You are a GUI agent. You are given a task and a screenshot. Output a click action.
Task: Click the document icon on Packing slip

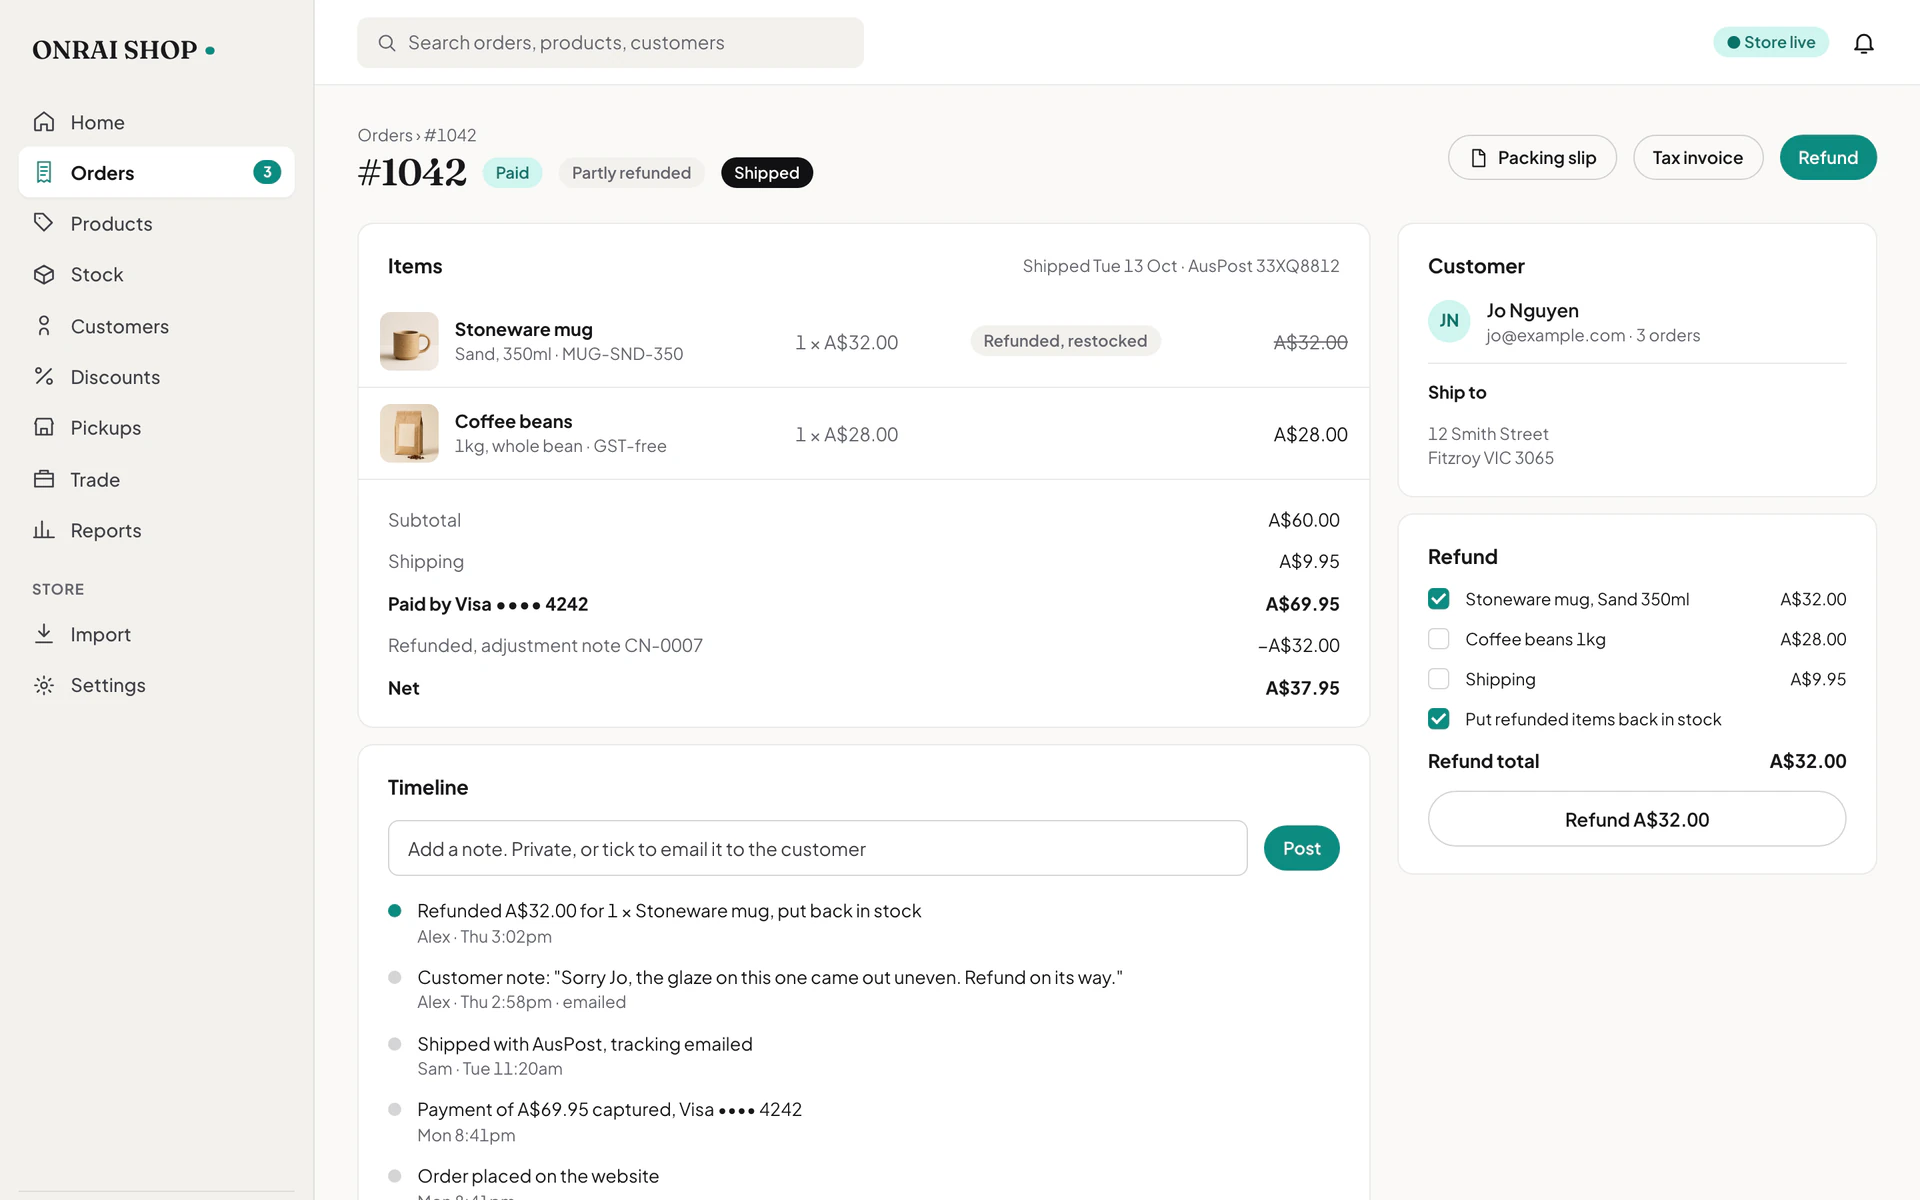click(1479, 158)
